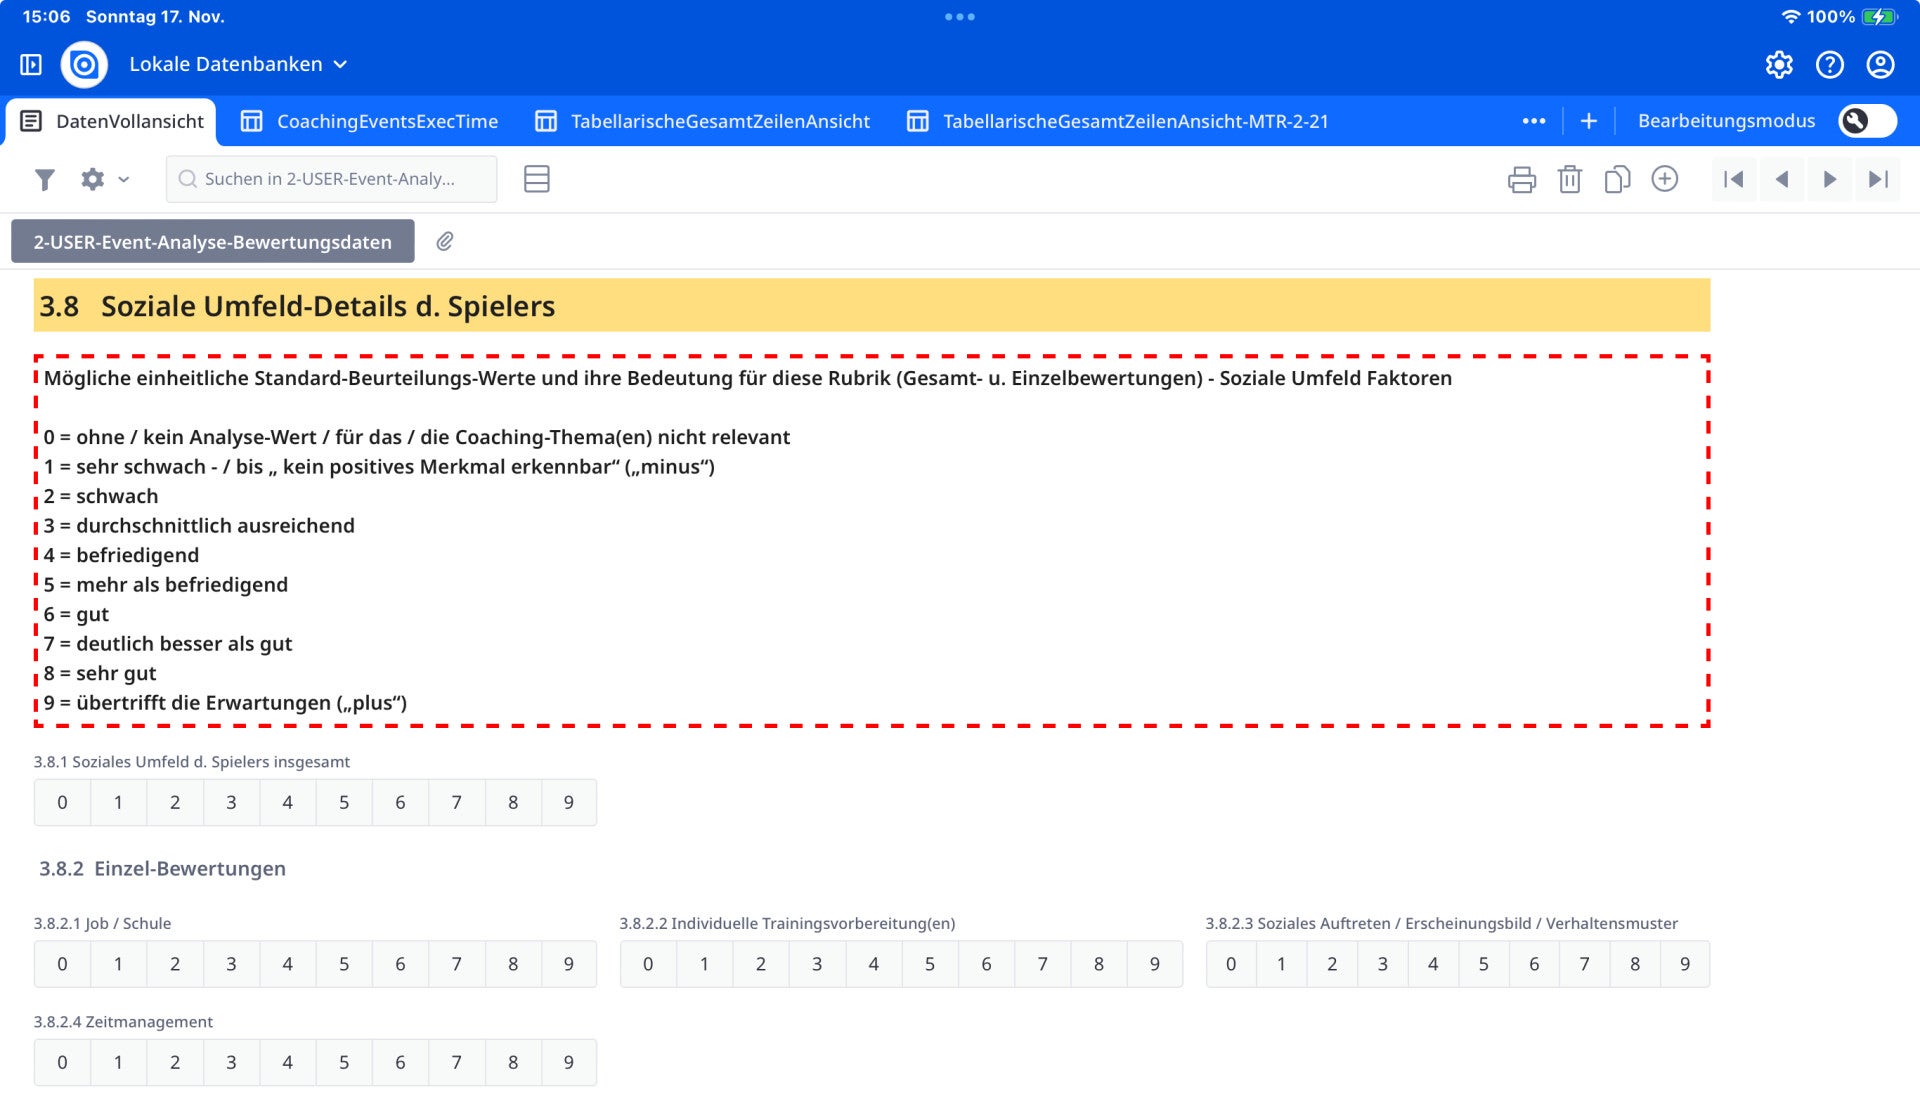Click 2-USER-Event-Analyse-Bewertungsdaten button
1920x1099 pixels.
(212, 242)
